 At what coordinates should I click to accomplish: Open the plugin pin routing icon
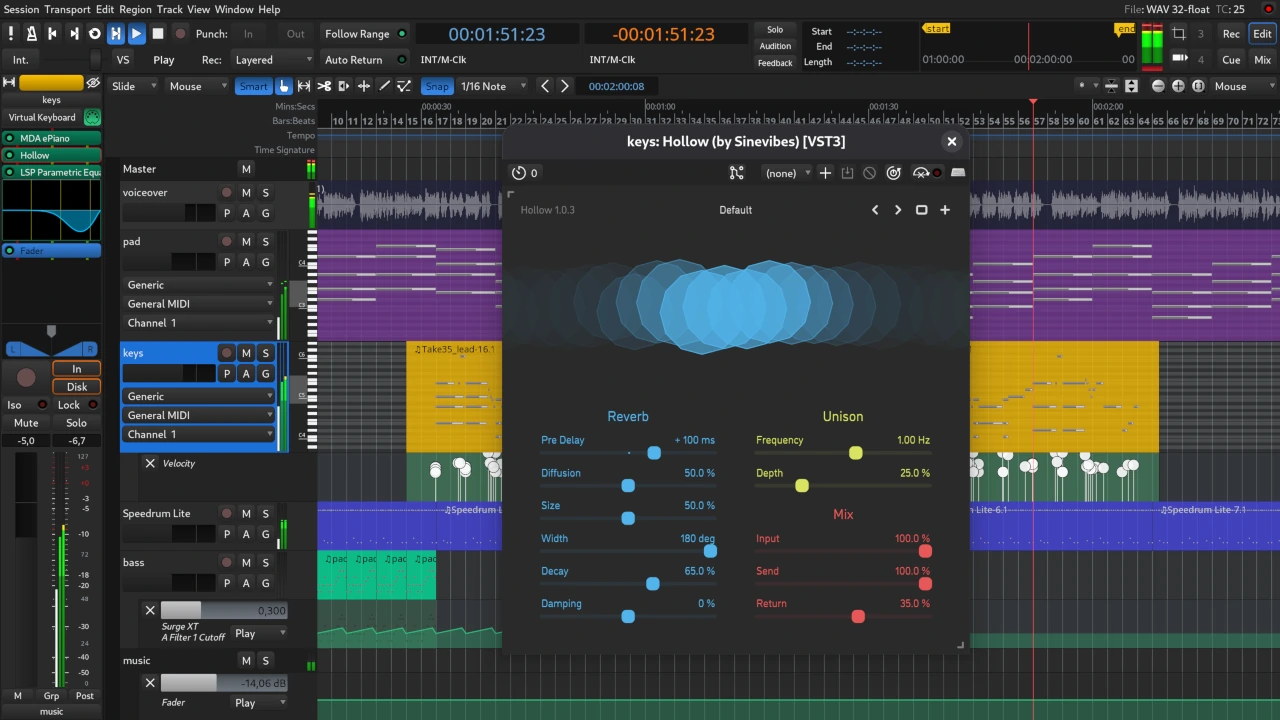pos(737,172)
